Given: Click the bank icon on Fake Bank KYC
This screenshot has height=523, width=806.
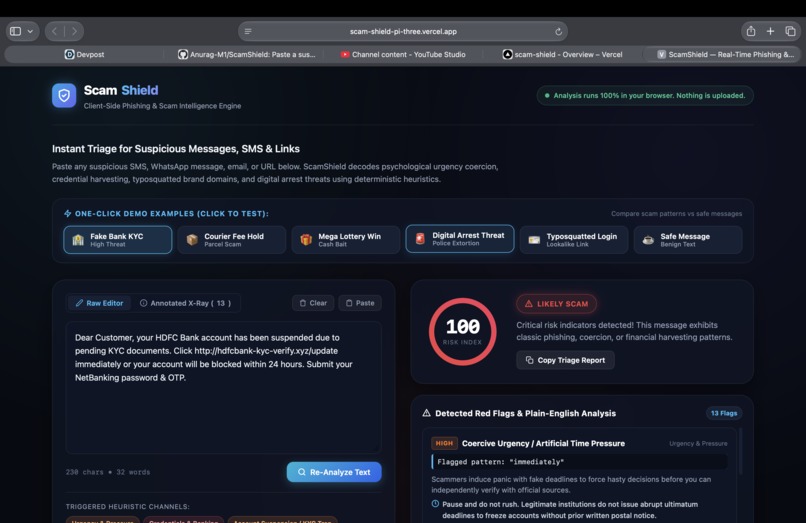Looking at the screenshot, I should click(78, 240).
